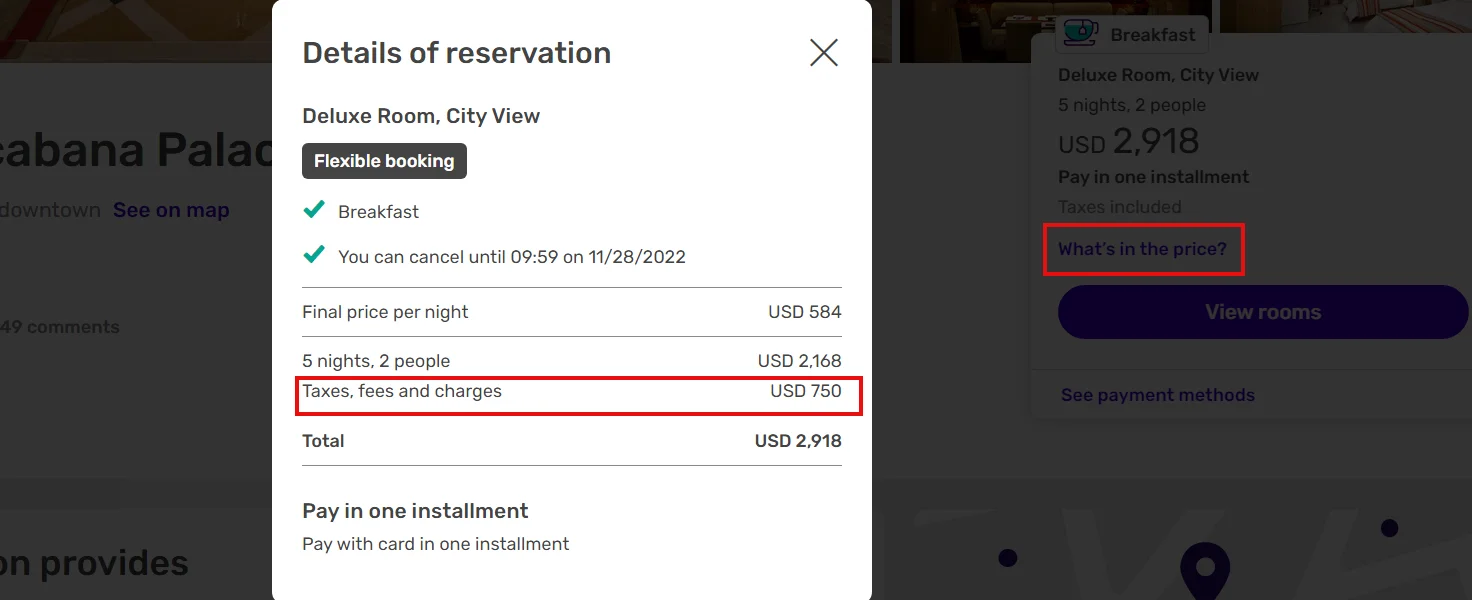This screenshot has width=1472, height=600.
Task: Open the See on map link
Action: coord(171,210)
